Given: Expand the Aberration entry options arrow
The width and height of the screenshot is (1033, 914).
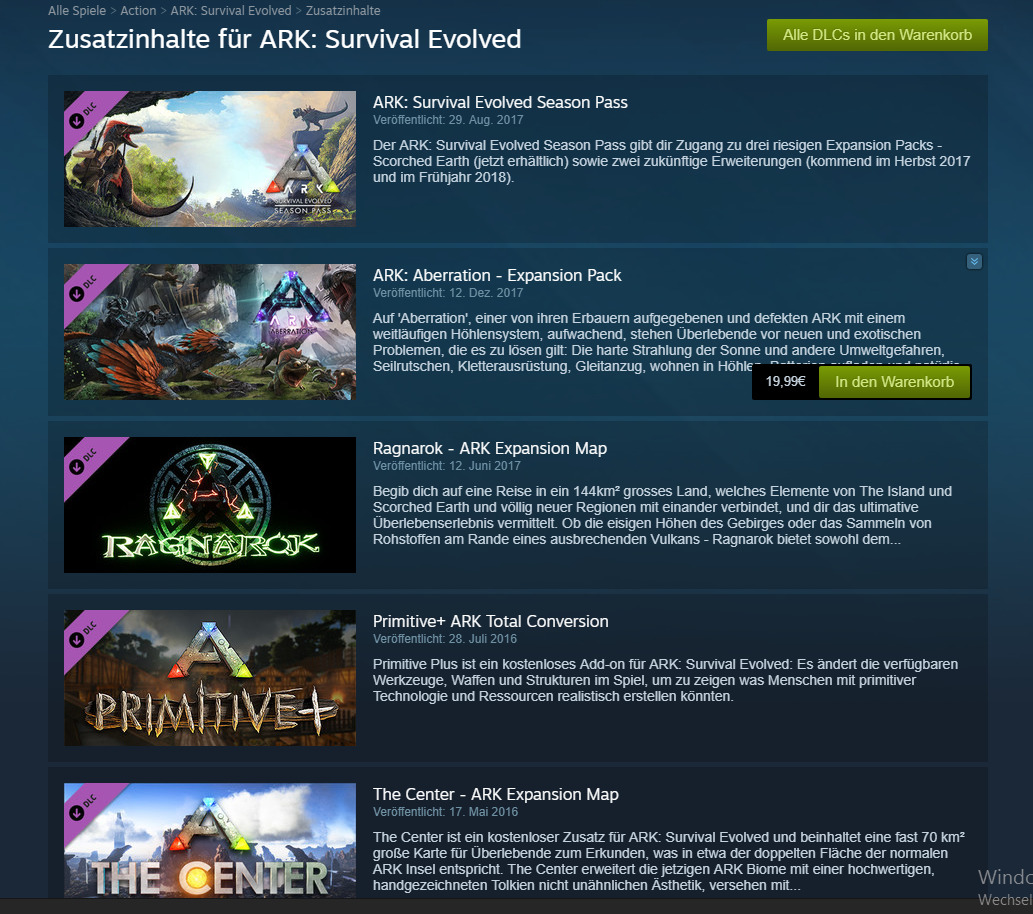Looking at the screenshot, I should [x=974, y=262].
